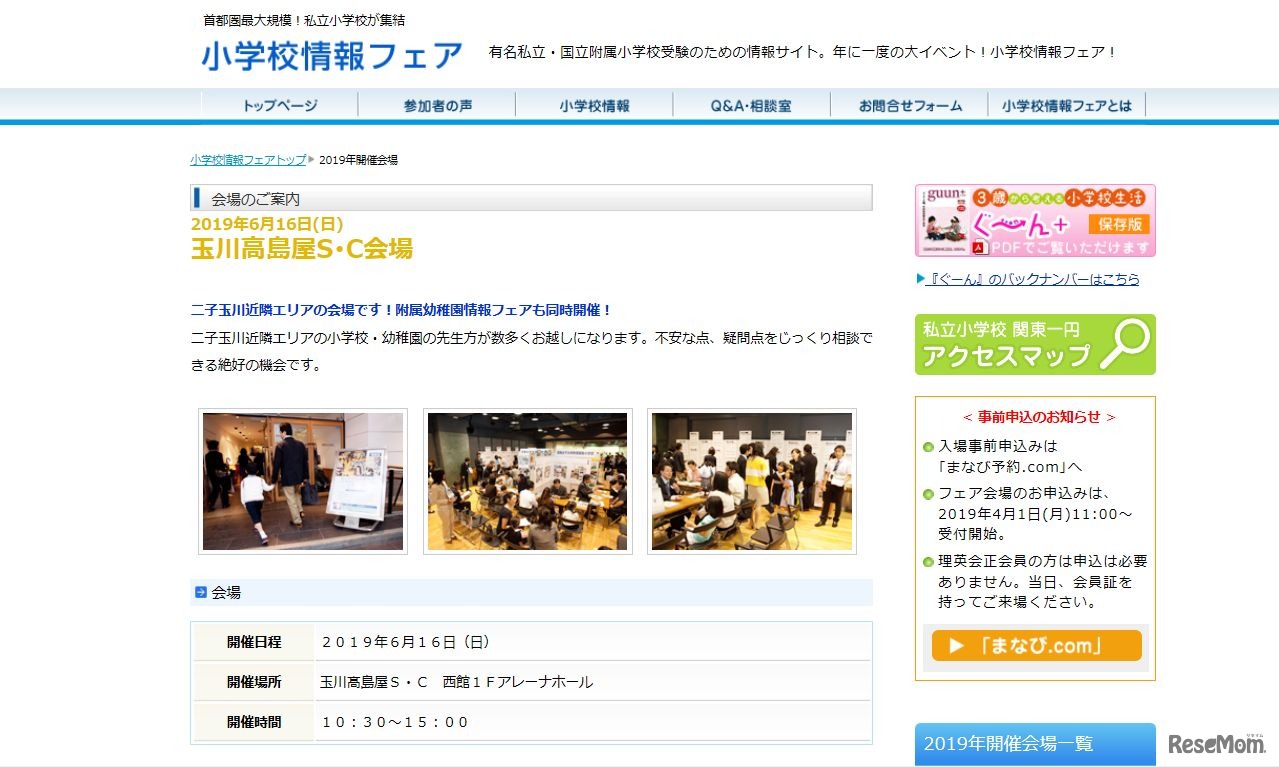
Task: Click the 小学校情報フェア site logo
Action: pyautogui.click(x=332, y=55)
